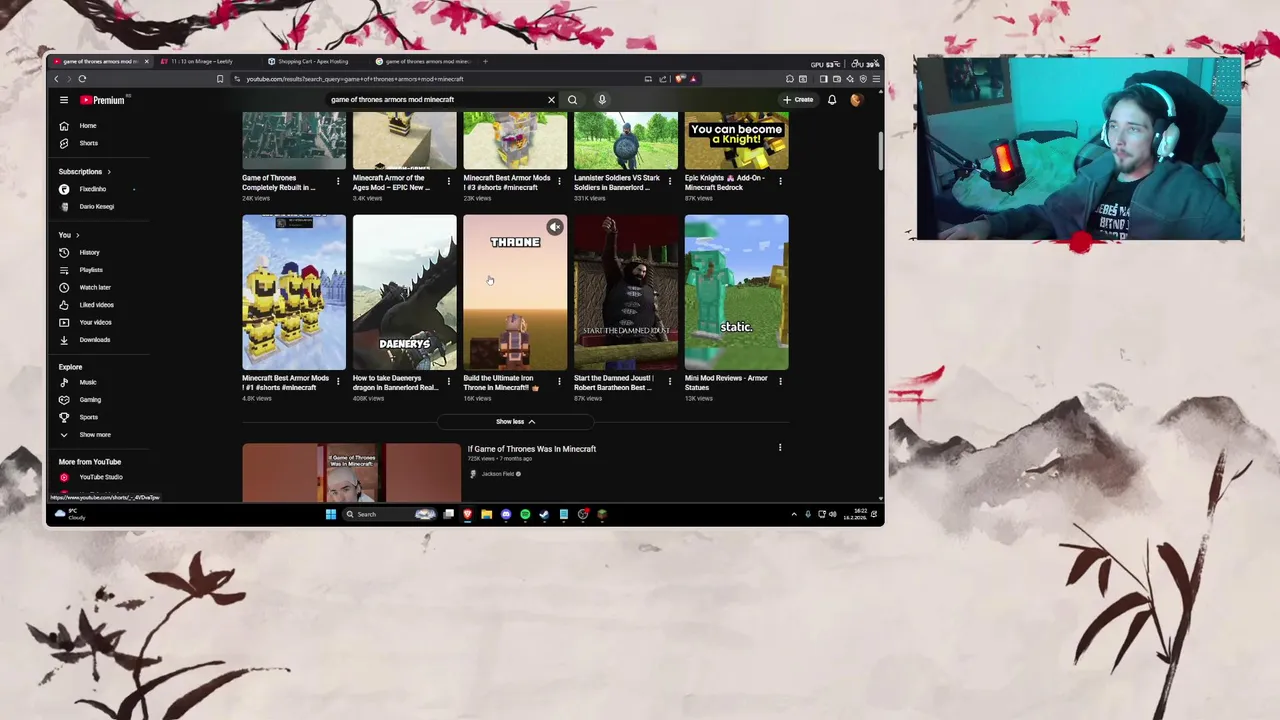Open options for How to take Daenerys dragon
Screen dimensions: 1280x720
coord(448,381)
